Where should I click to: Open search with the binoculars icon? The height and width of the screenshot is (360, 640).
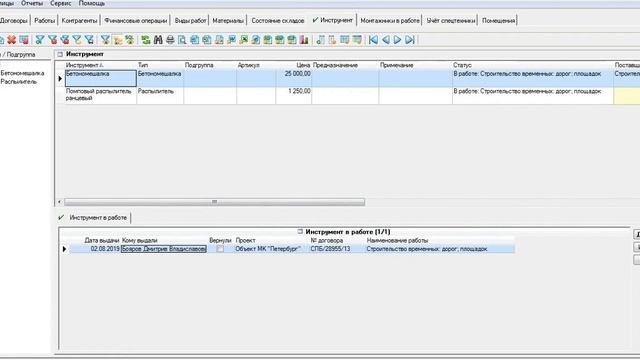pyautogui.click(x=158, y=40)
